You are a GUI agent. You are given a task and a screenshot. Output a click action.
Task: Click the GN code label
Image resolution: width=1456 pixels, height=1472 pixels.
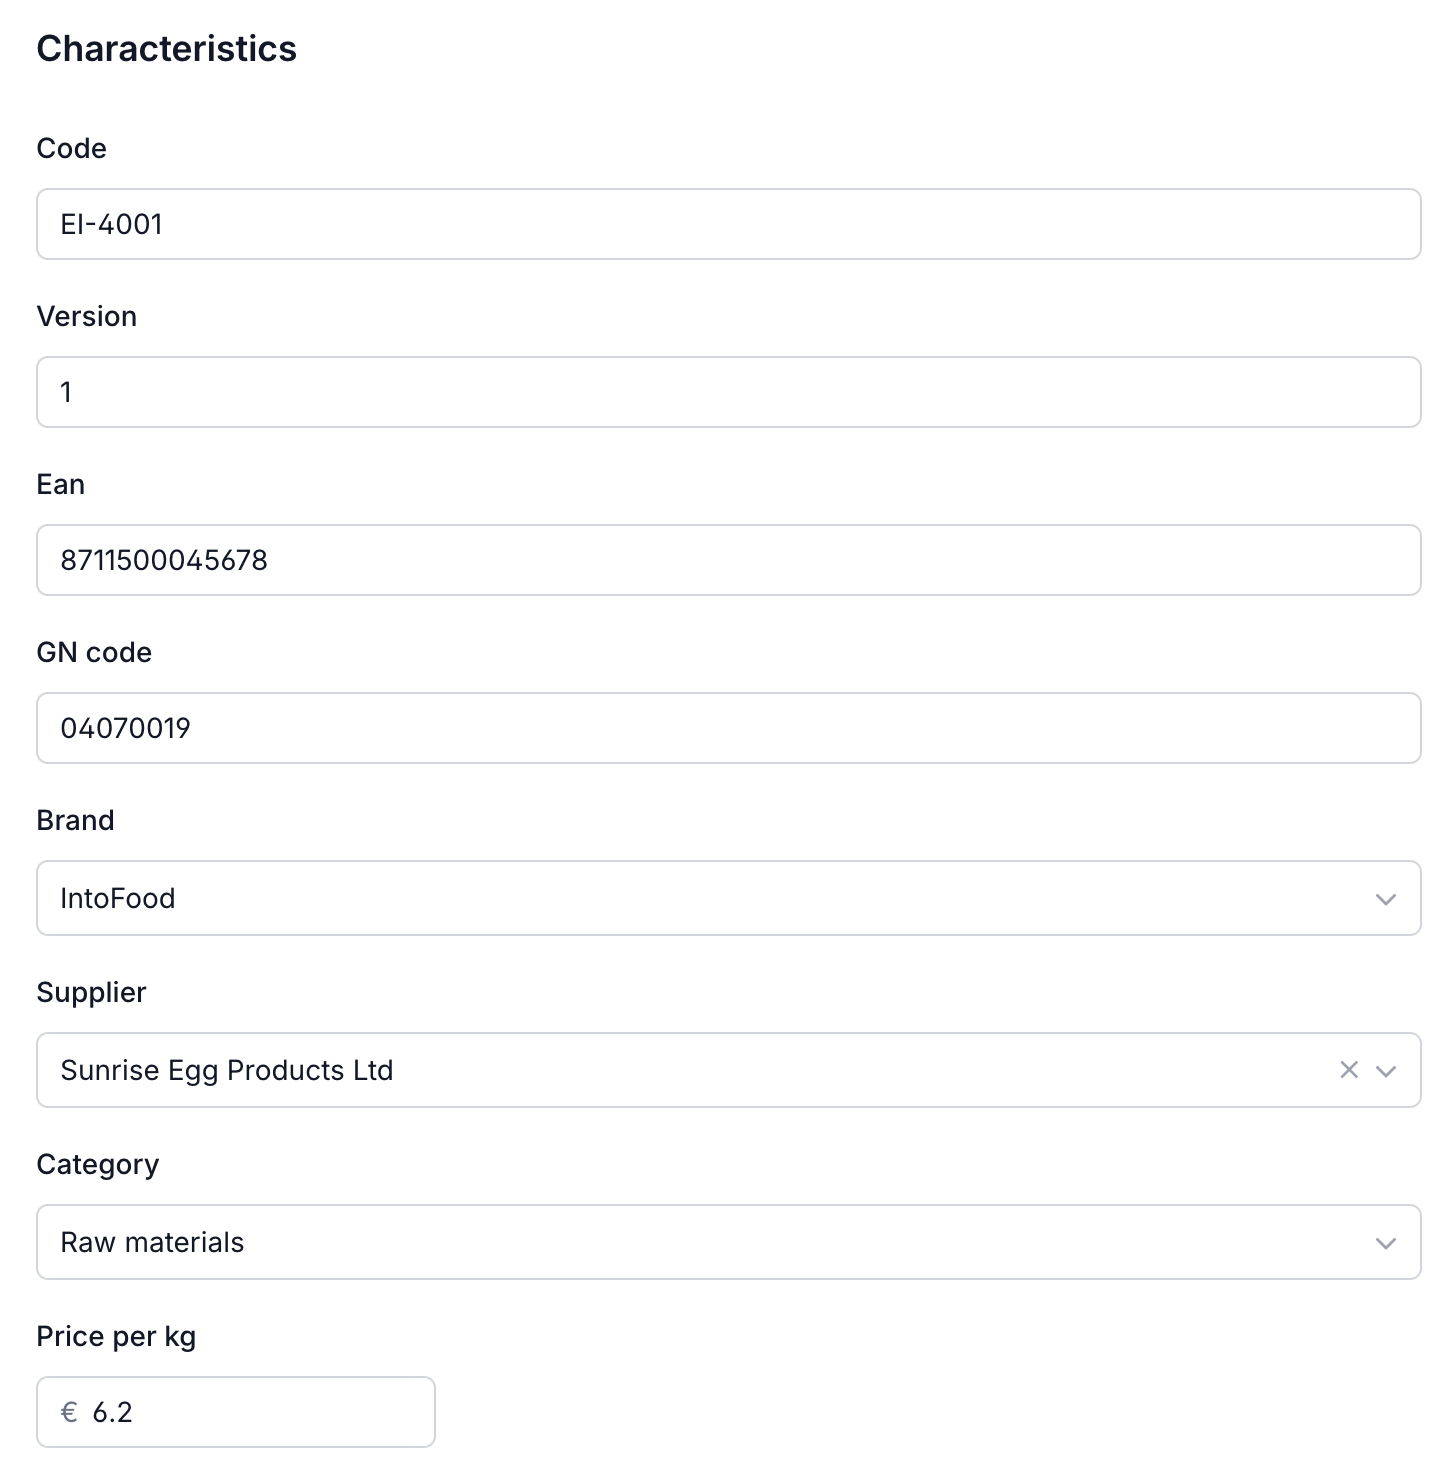(94, 652)
